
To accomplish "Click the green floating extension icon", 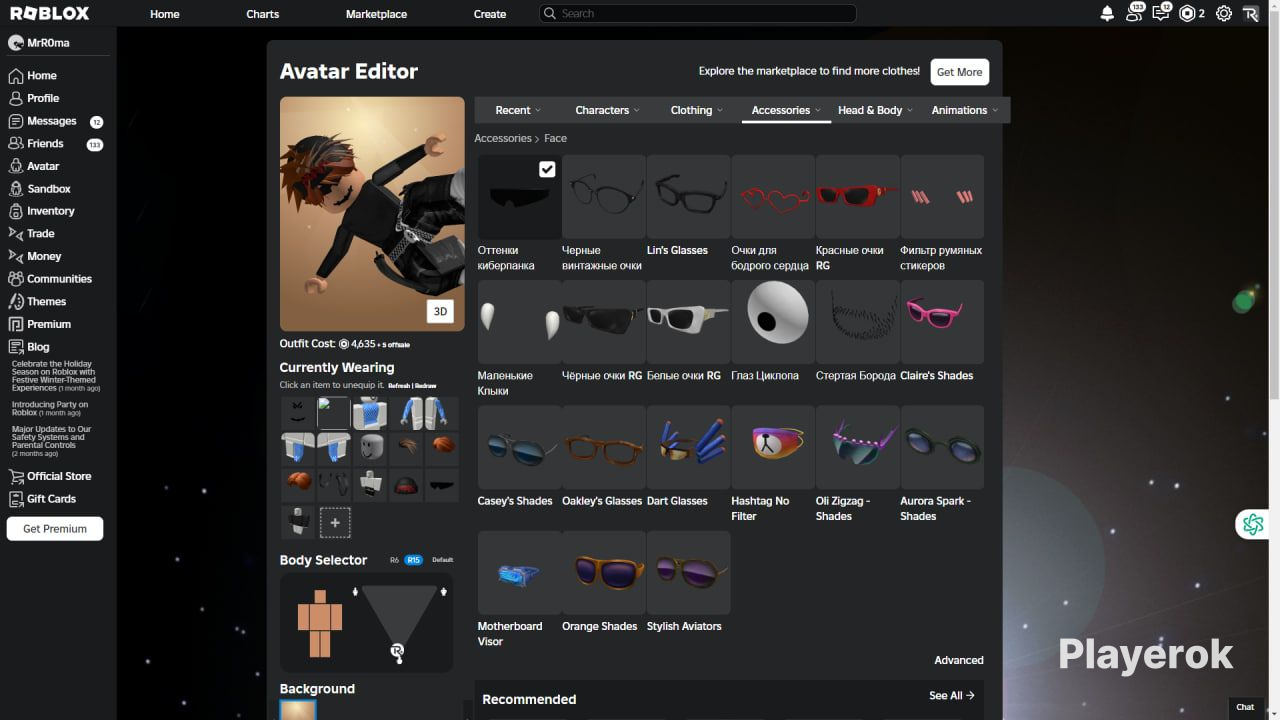I will (1252, 523).
